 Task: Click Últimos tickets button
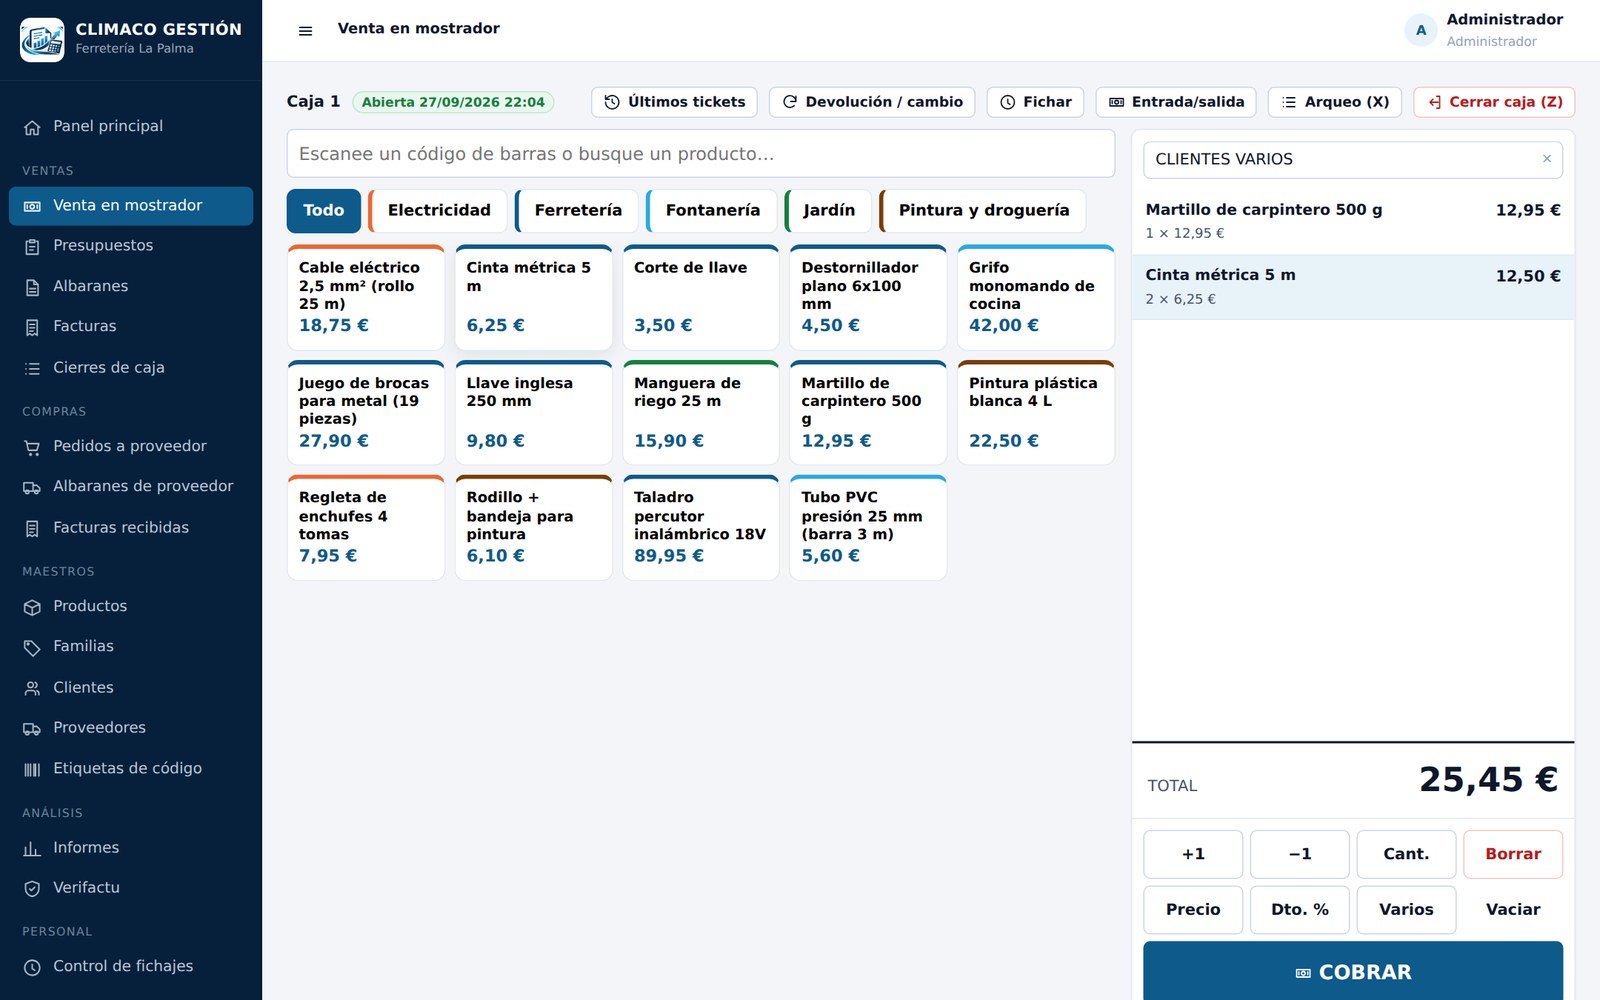coord(674,102)
